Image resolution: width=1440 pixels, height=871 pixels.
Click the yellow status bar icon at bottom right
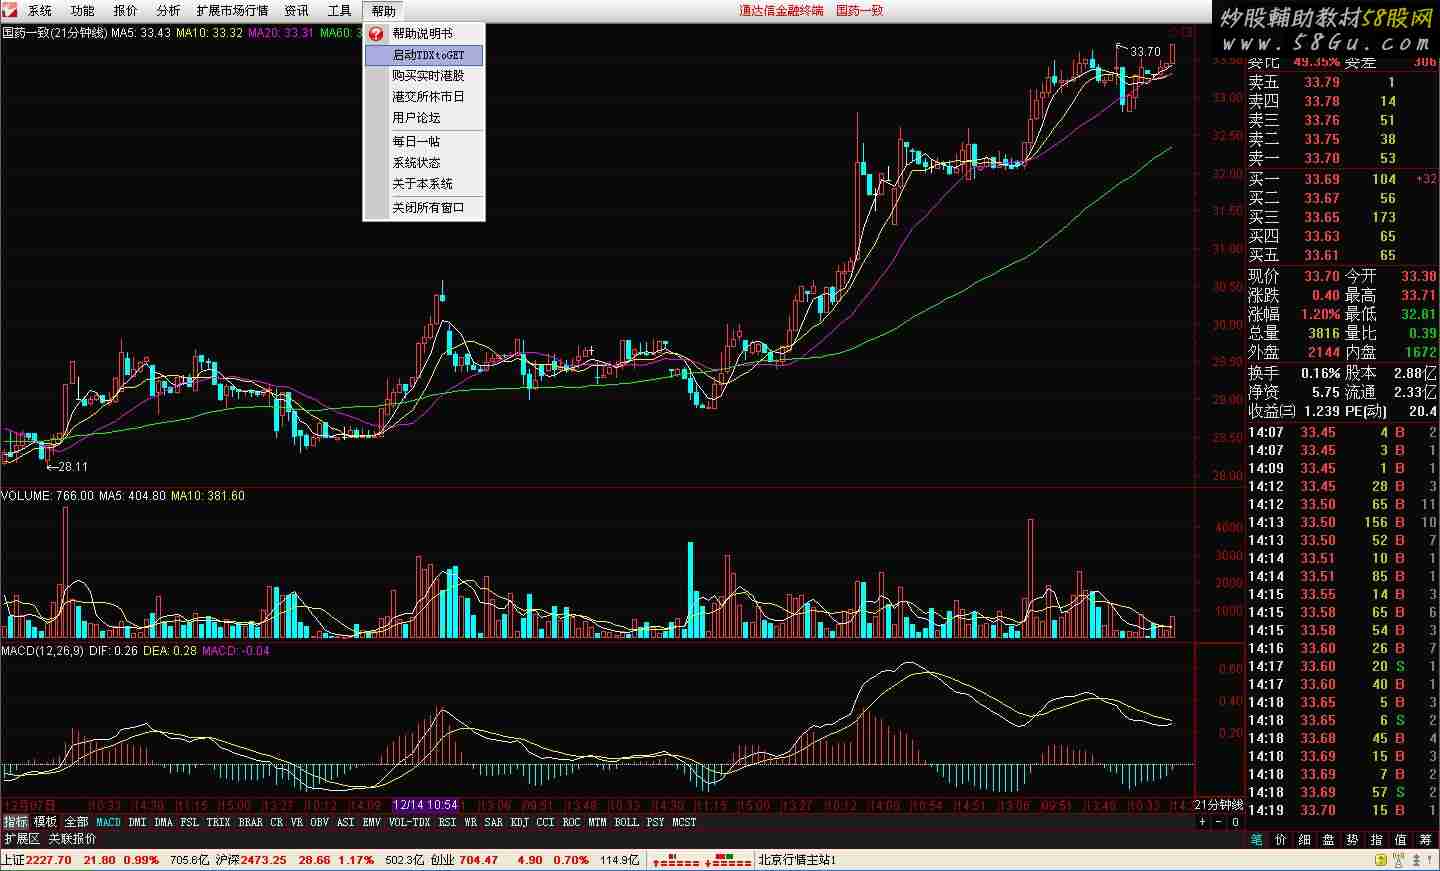click(x=1381, y=859)
